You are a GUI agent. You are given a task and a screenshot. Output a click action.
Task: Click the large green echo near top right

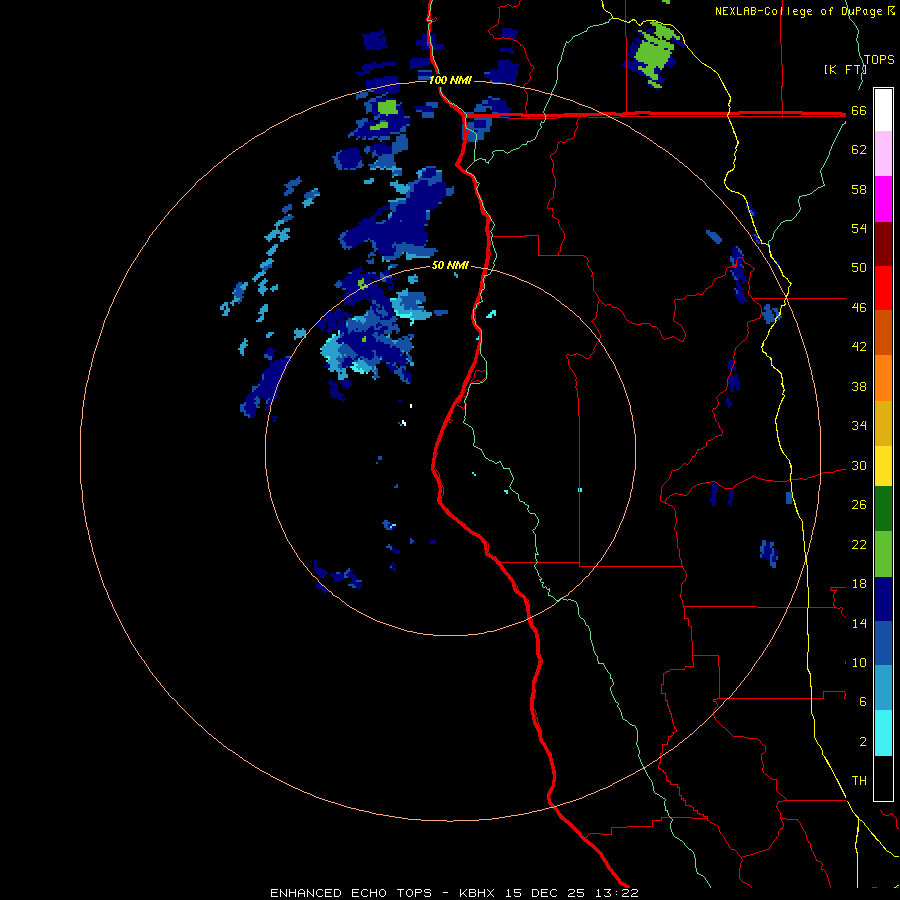tap(654, 55)
